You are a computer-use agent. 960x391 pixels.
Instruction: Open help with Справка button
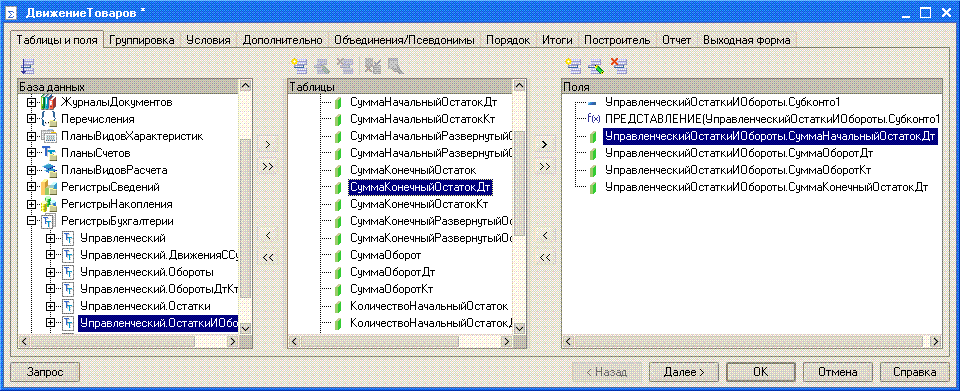(x=915, y=371)
